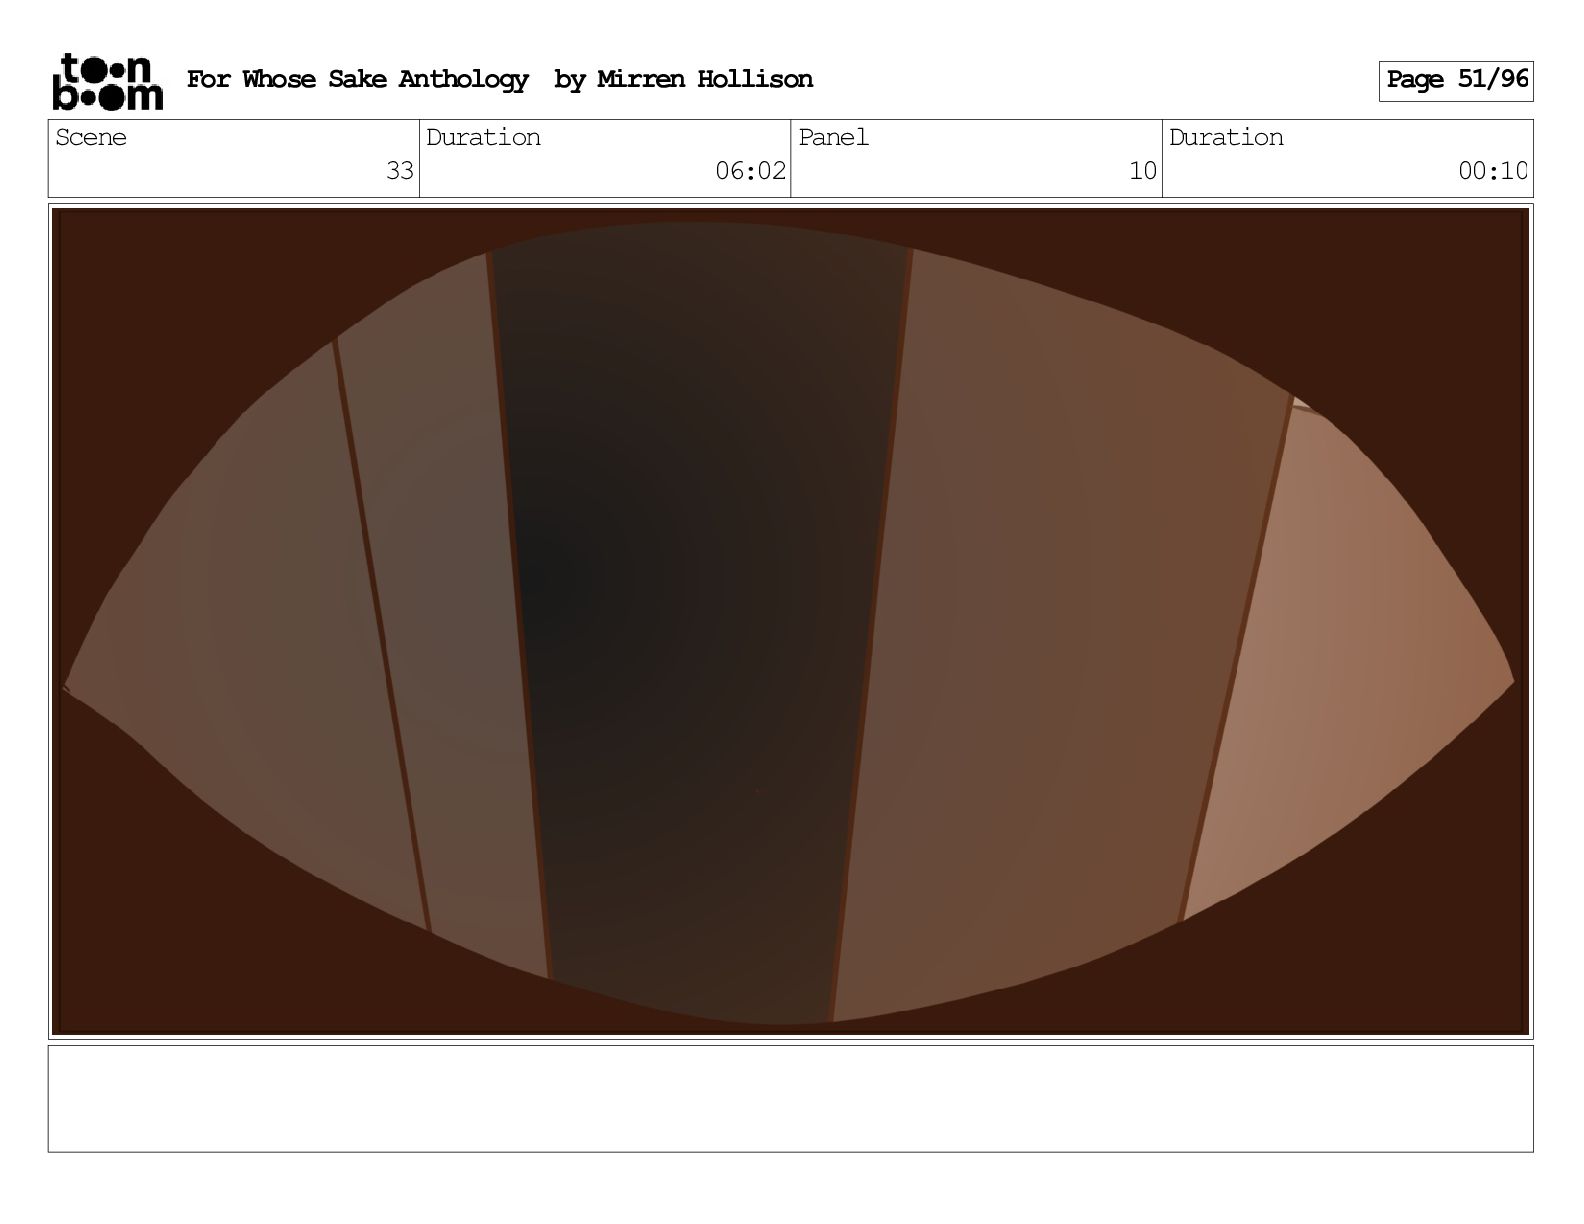The width and height of the screenshot is (1584, 1224).
Task: Click the 'Panel' header label
Action: [x=833, y=137]
